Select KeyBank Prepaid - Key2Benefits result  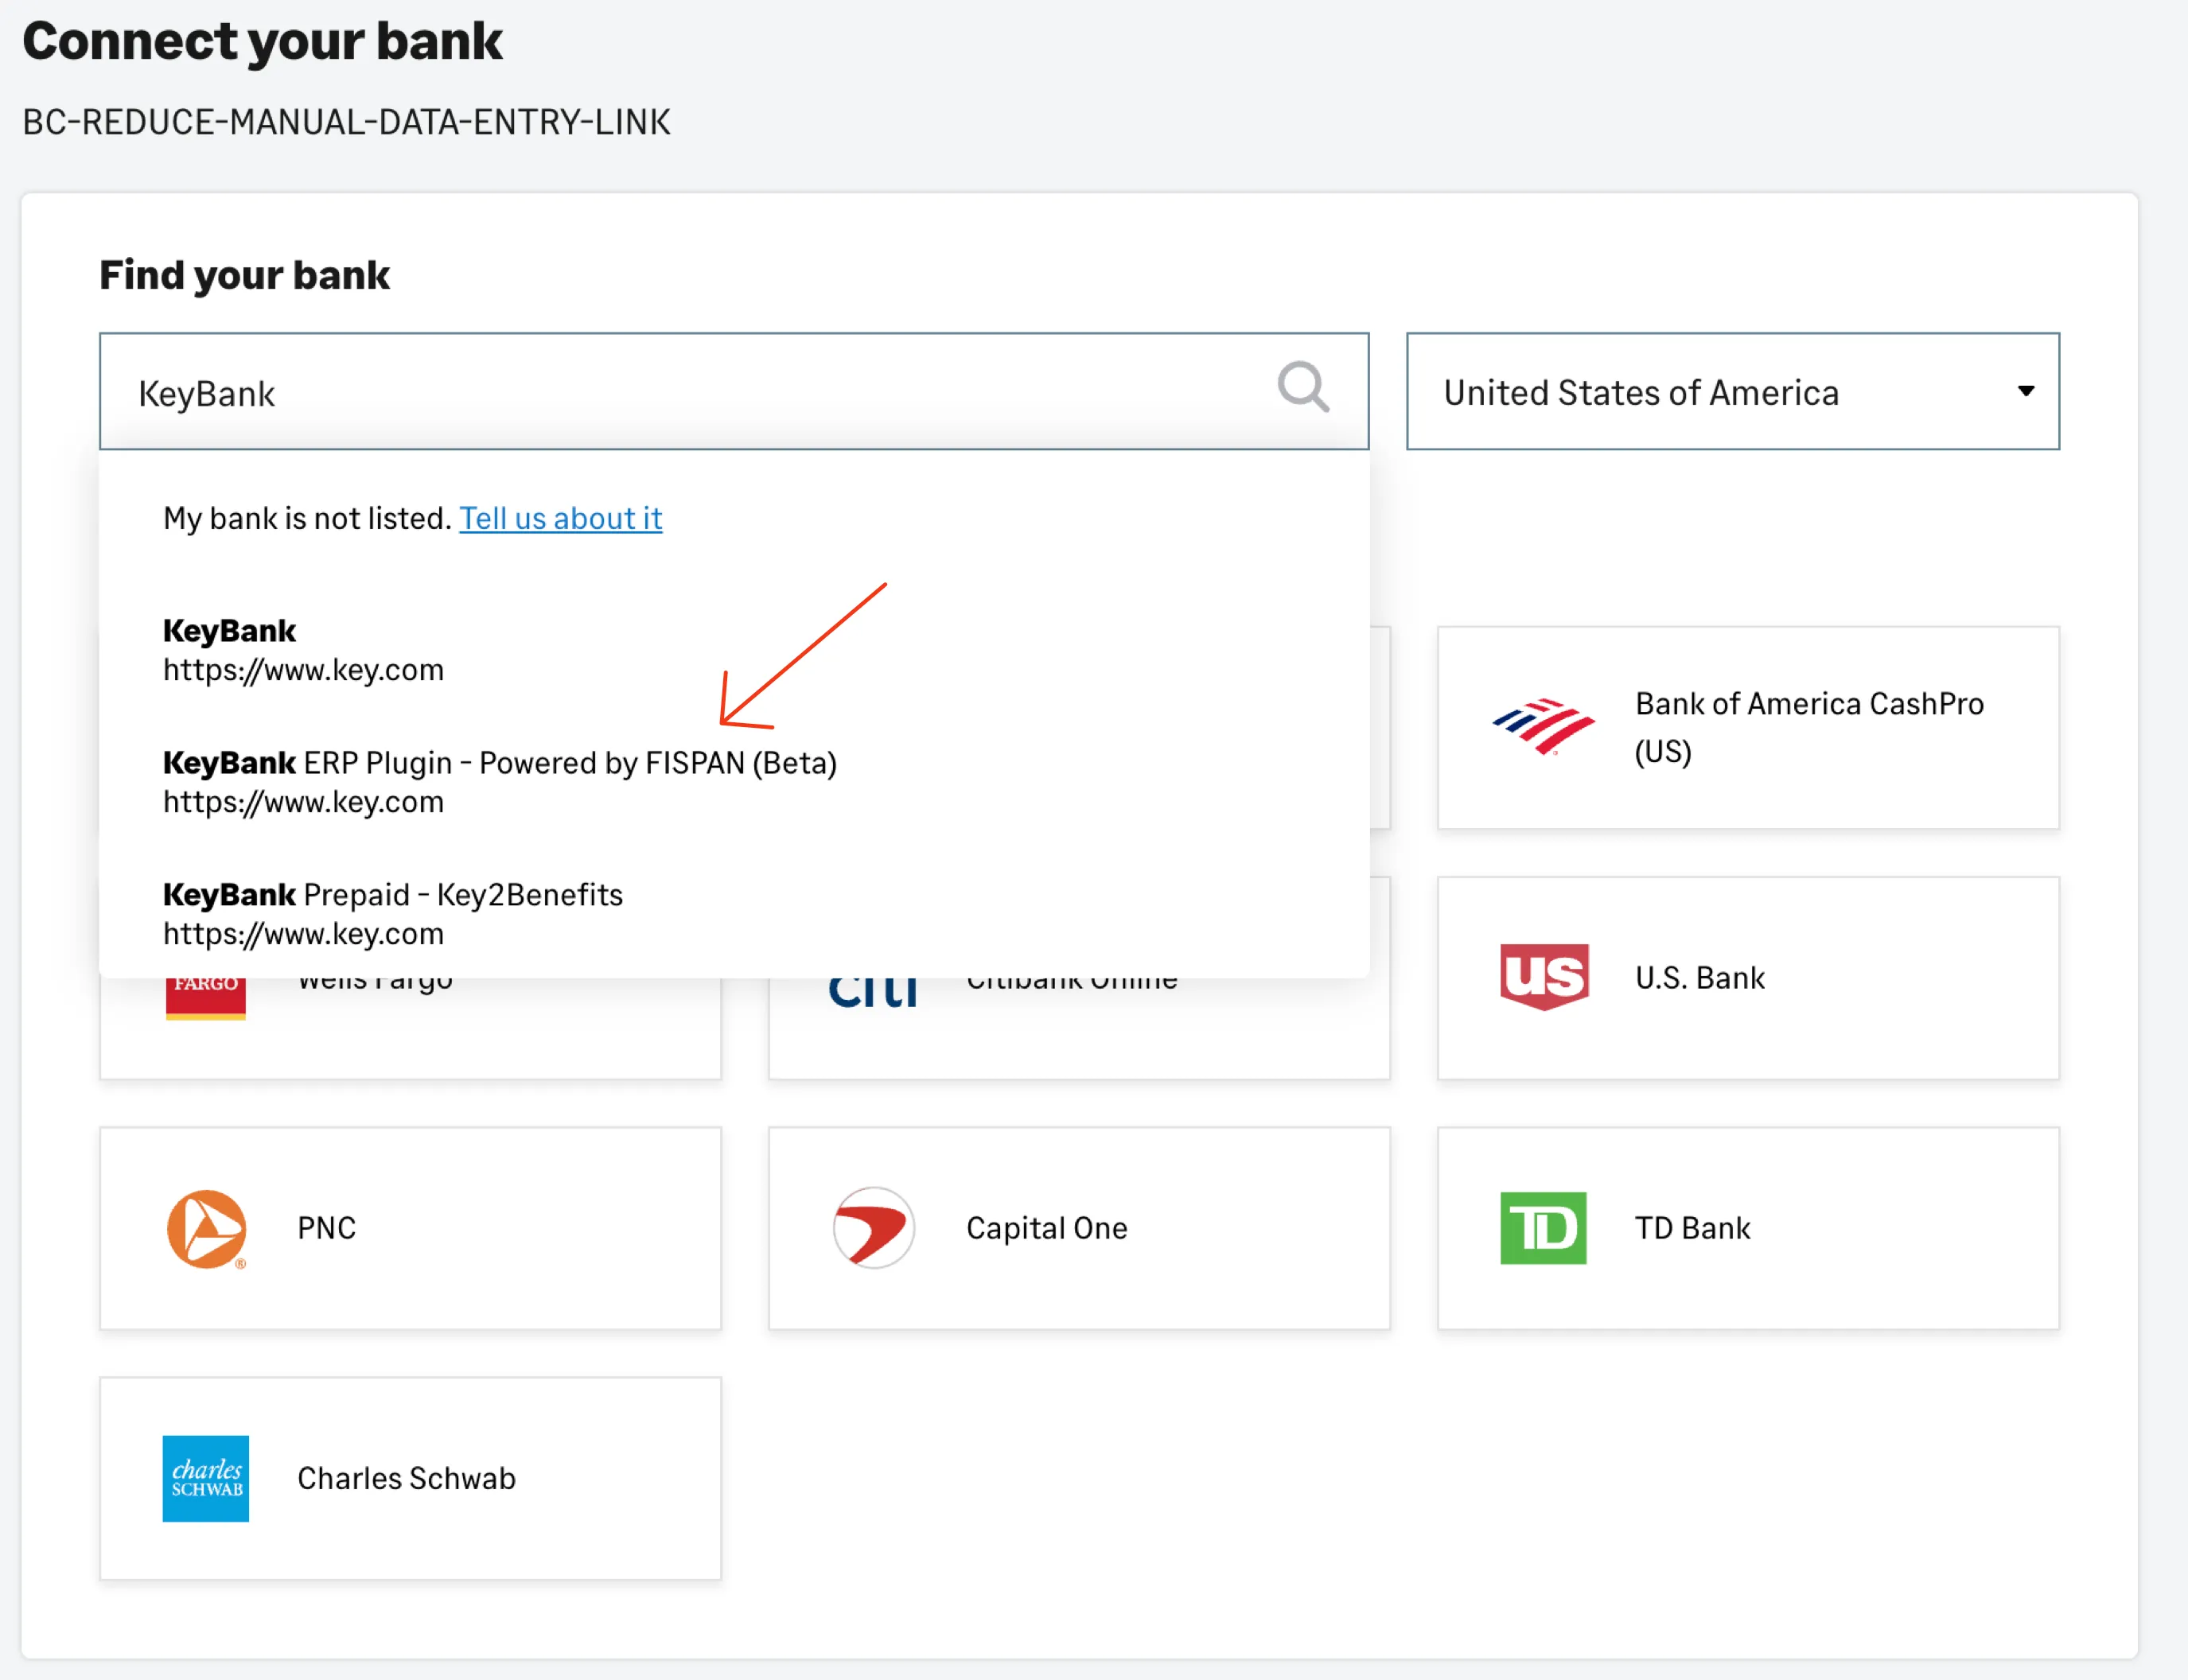734,914
